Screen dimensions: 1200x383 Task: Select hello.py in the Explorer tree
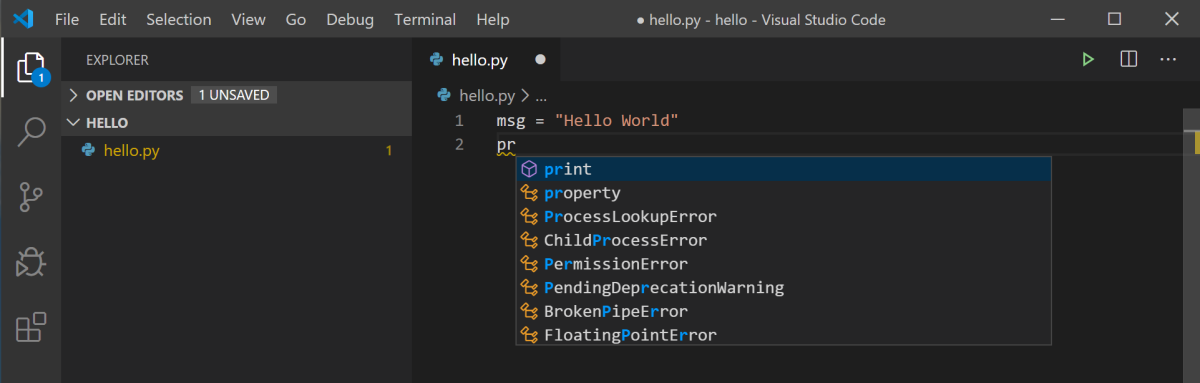(237, 151)
